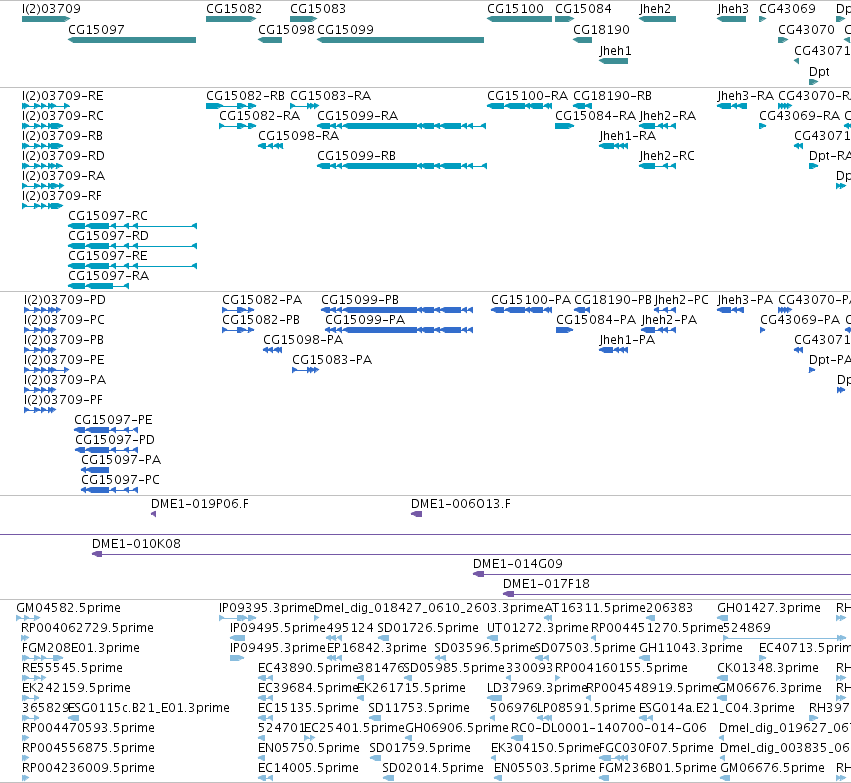Select the CG15083 gene label

click(x=318, y=9)
